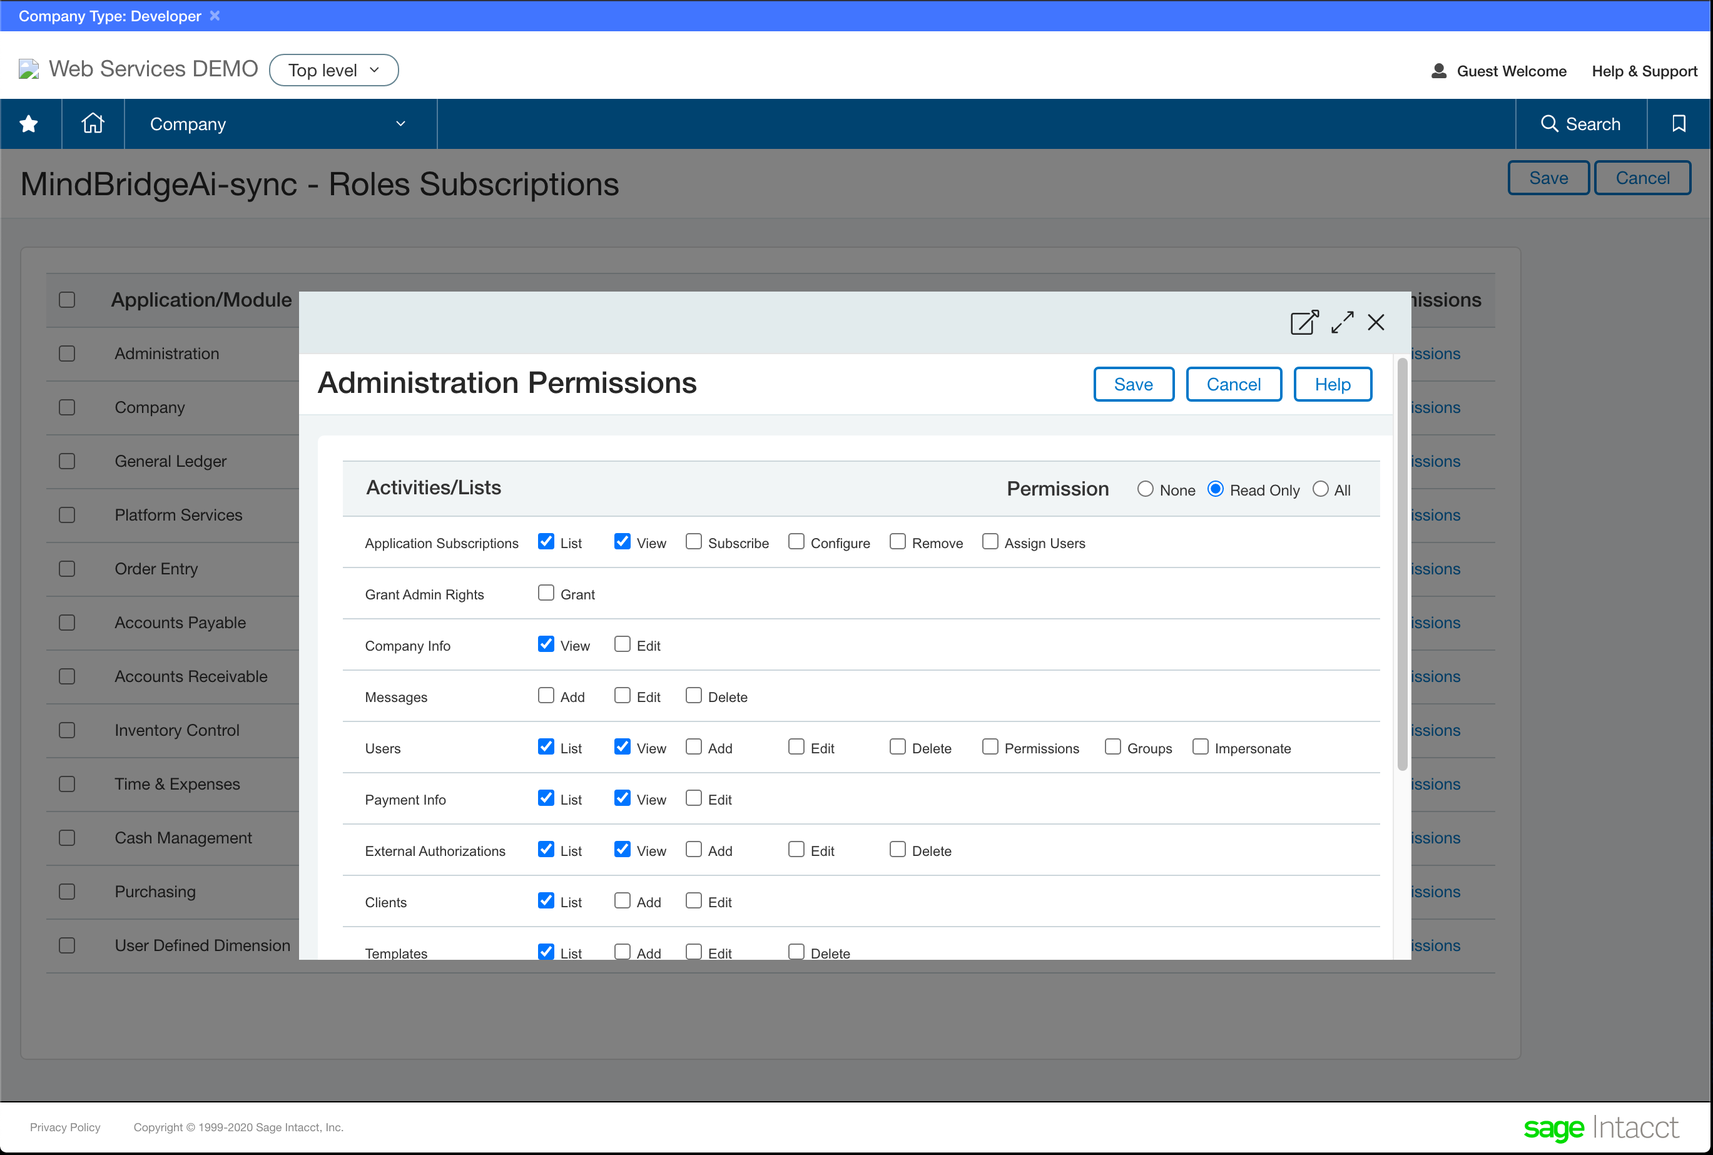Click the User Defined Dimension row label

(202, 945)
